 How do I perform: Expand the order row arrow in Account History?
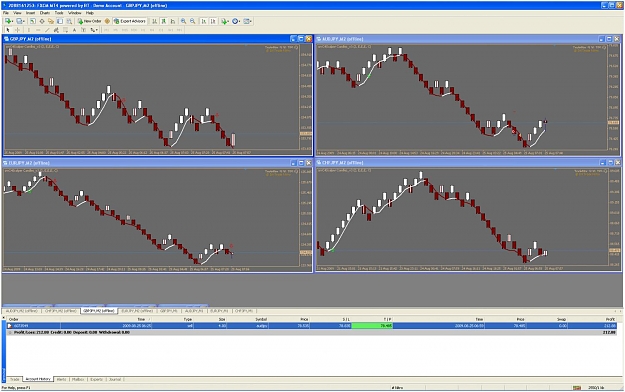click(10, 326)
